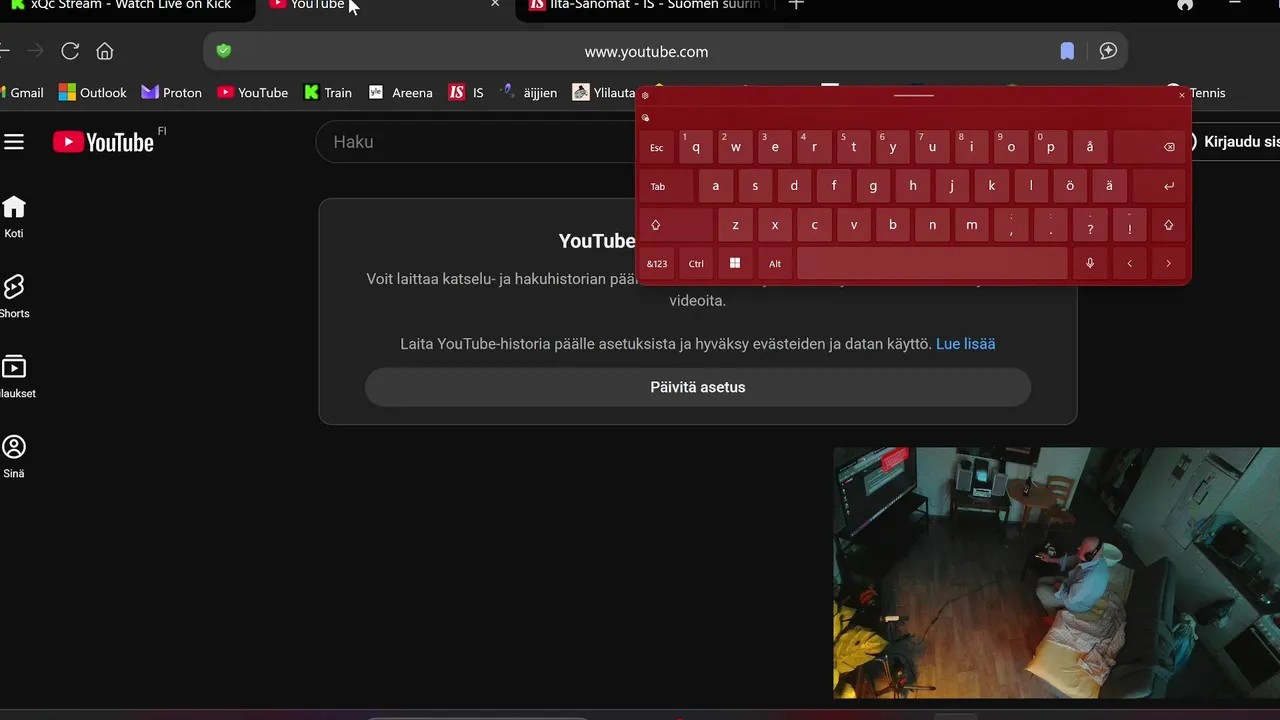Screen dimensions: 1280x720
Task: Tap the ä key on touch keyboard
Action: 1110,186
